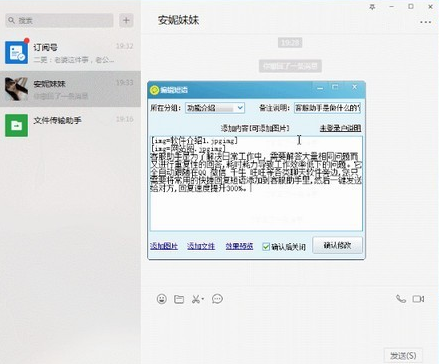Close the phrase editing dialog

354,87
